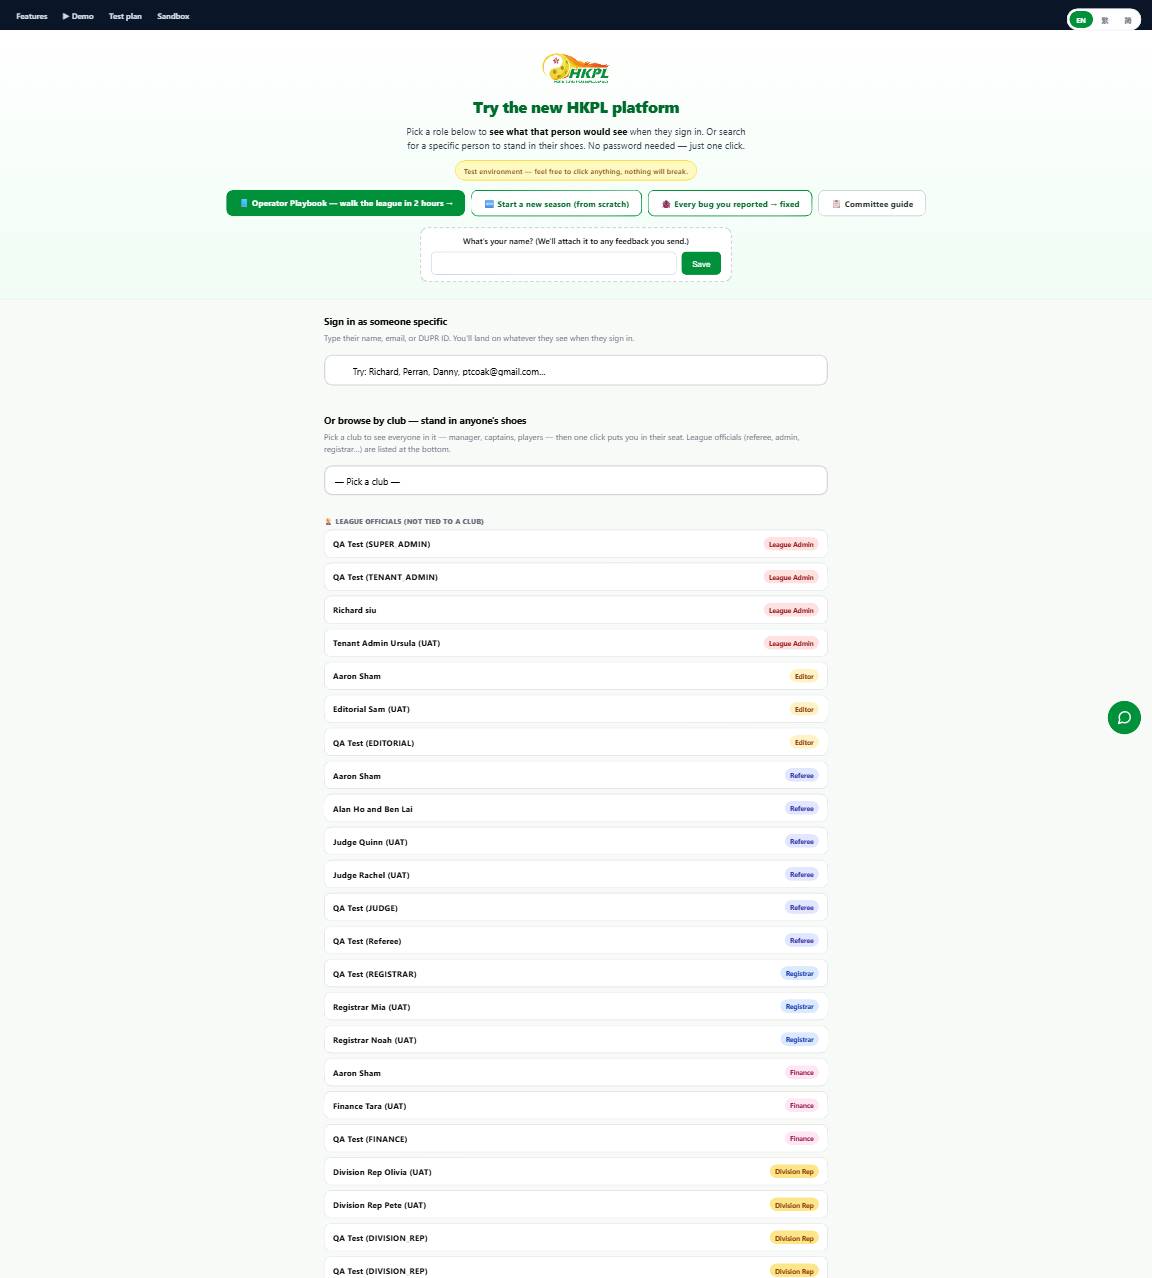
Task: Sign in as Registrar Mia (UAT)
Action: click(x=576, y=1007)
